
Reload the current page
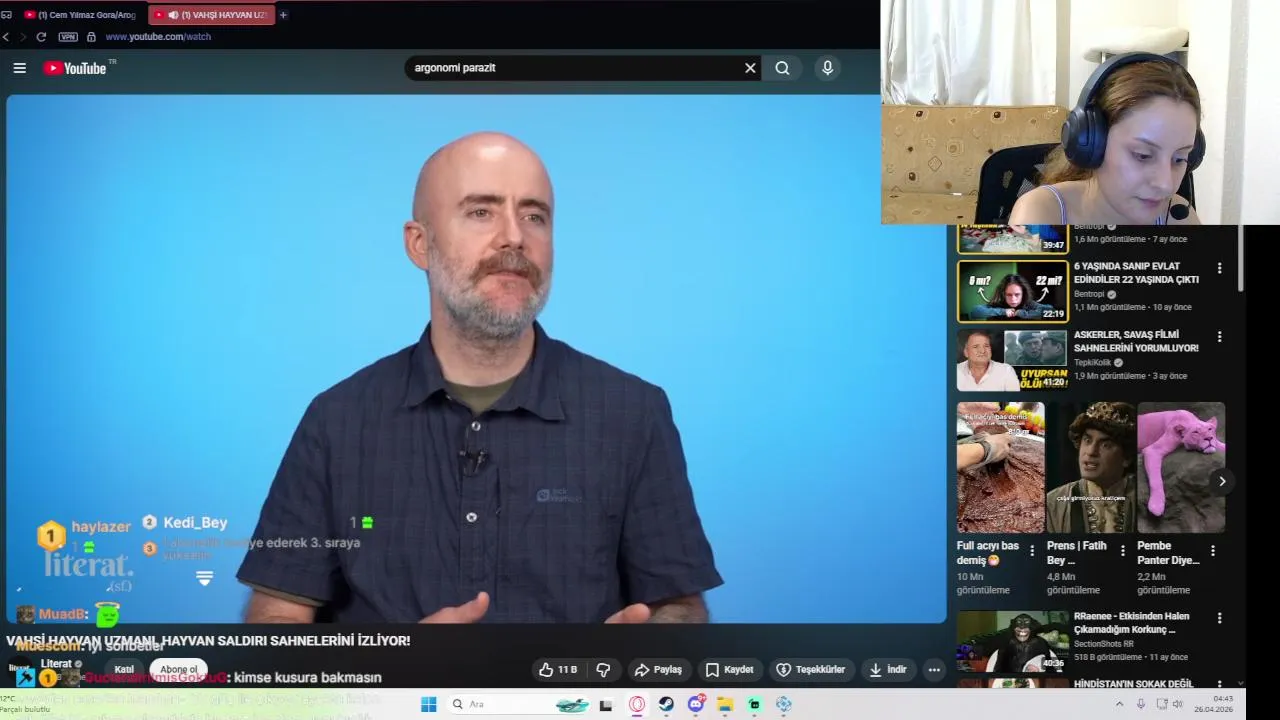point(41,37)
